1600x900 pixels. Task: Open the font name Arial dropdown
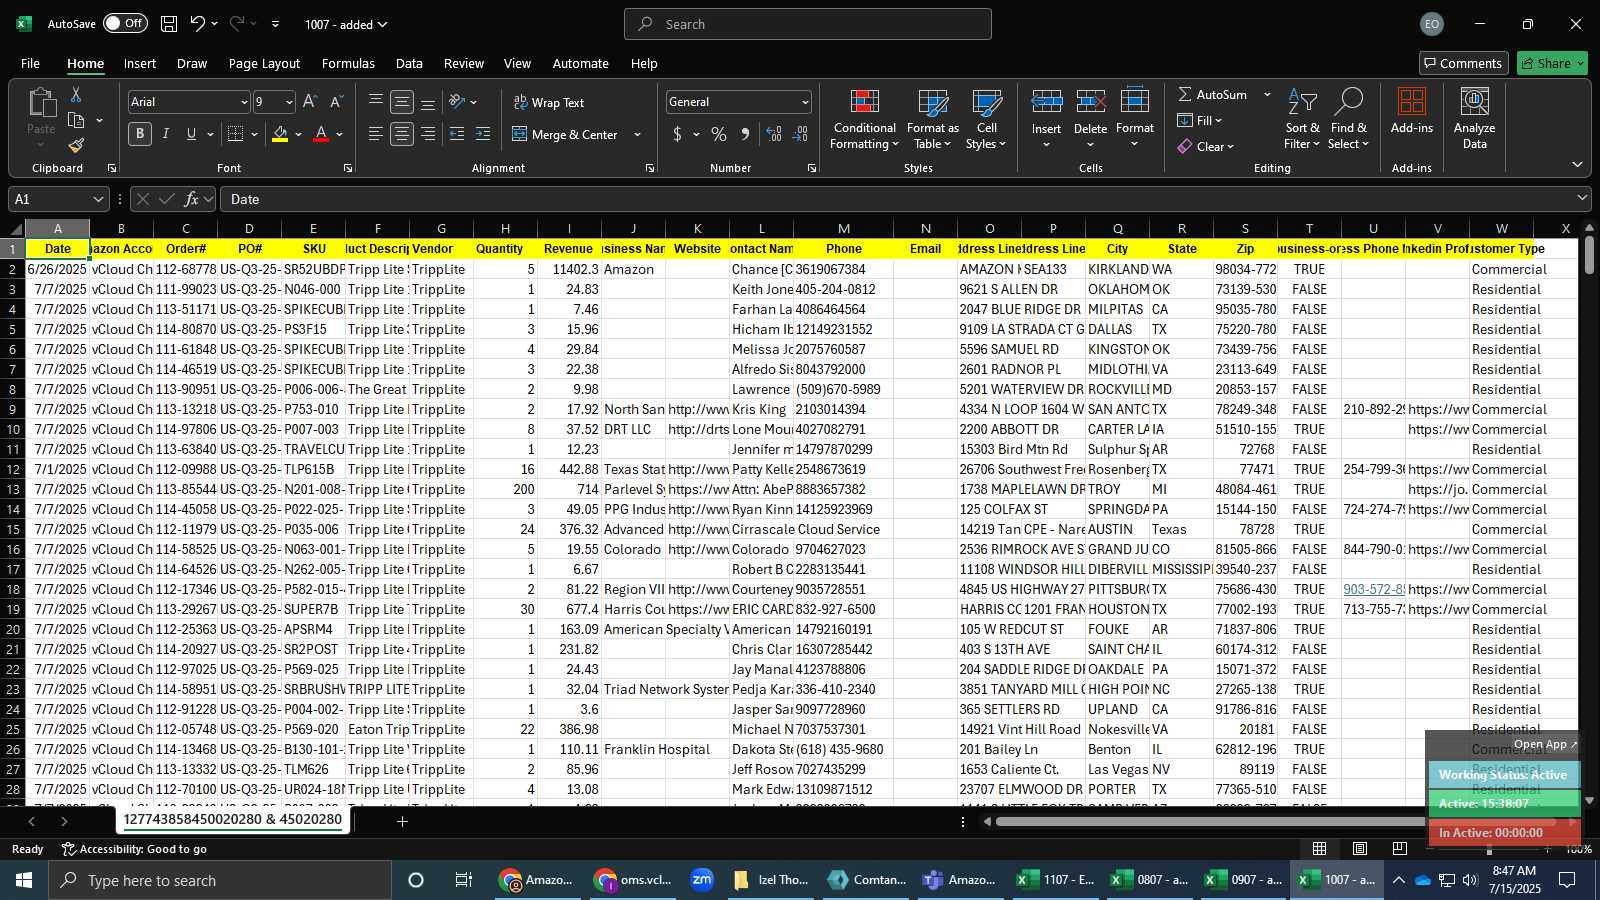(243, 102)
